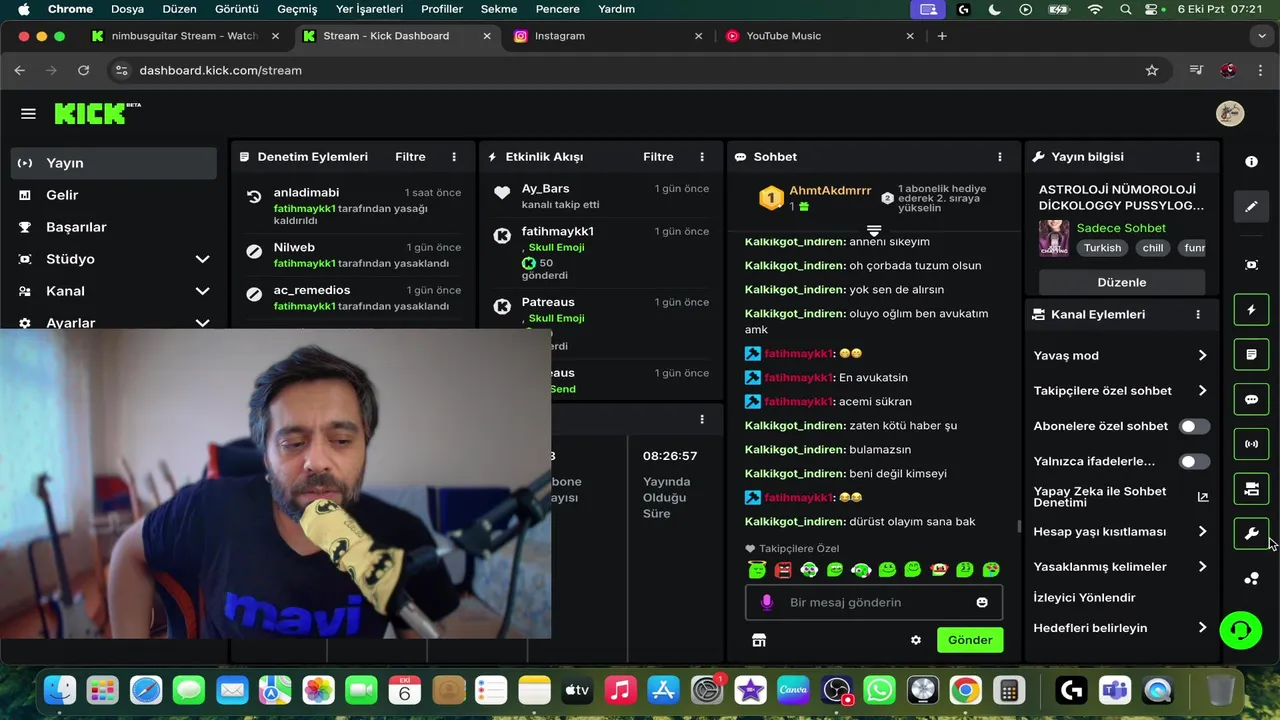Screen dimensions: 1280x720
Task: Click the chat message input field
Action: click(874, 602)
